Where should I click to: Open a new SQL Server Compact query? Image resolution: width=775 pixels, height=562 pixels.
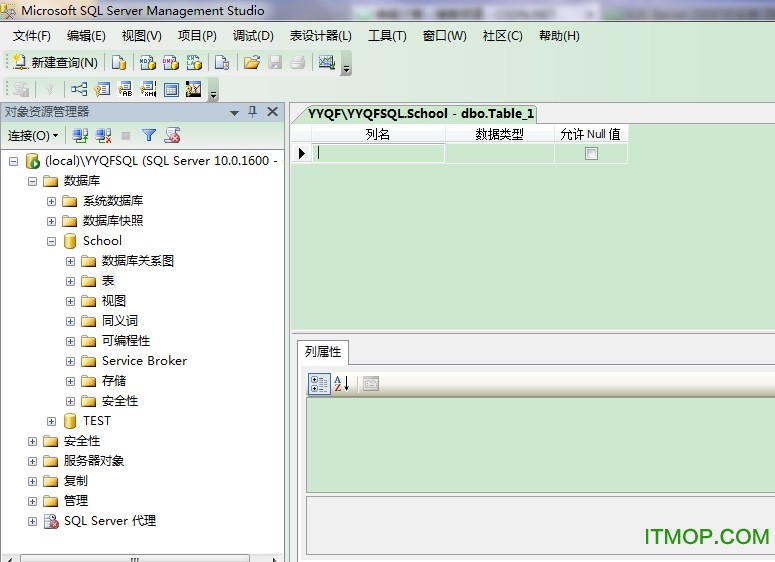[222, 62]
